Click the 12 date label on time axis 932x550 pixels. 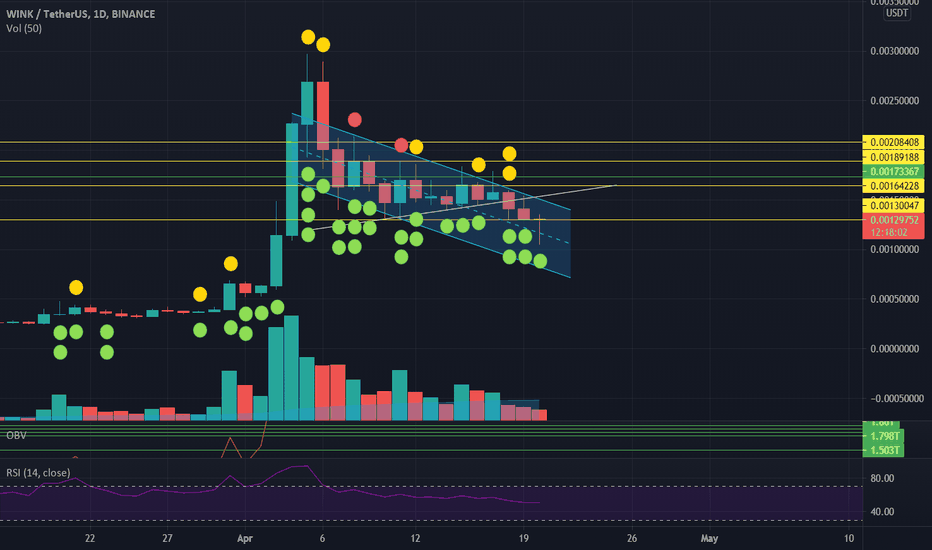415,538
